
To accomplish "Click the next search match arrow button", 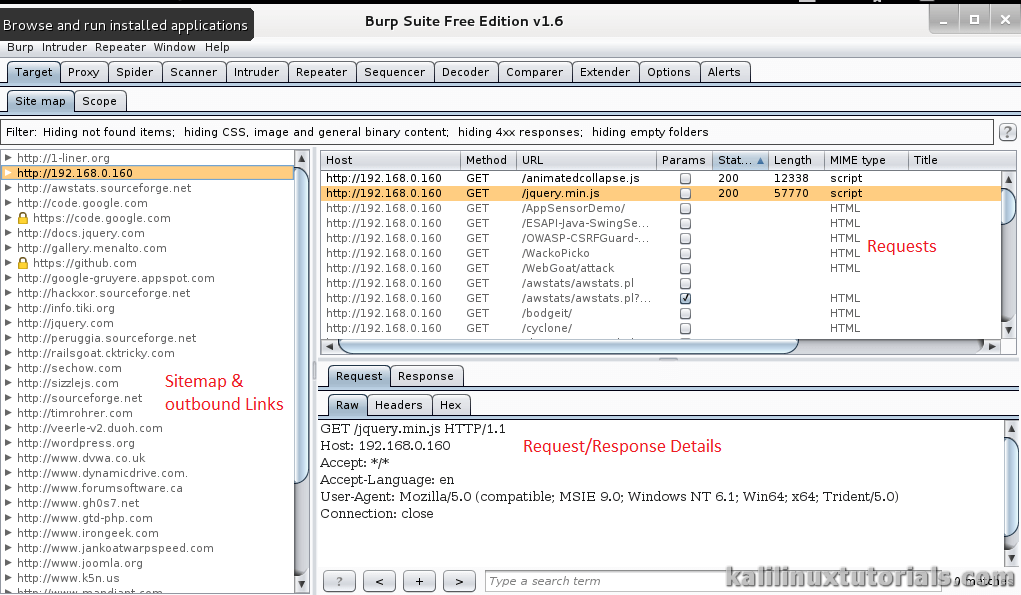I will 458,581.
